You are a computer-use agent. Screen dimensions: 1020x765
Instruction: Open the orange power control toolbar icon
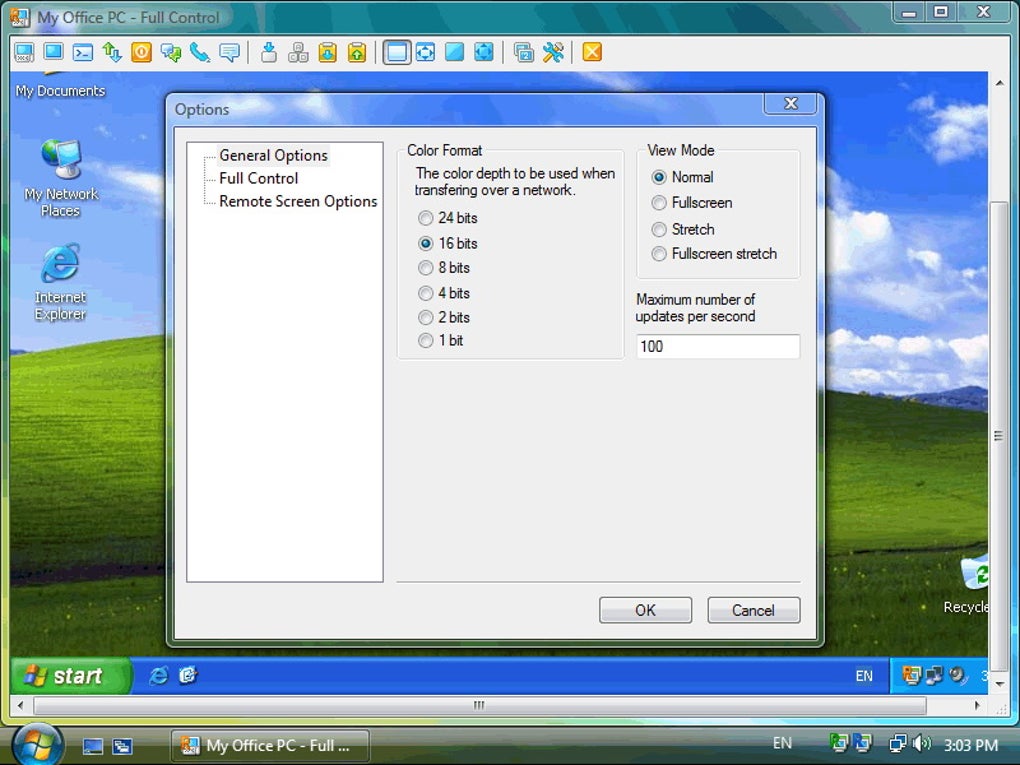point(141,52)
